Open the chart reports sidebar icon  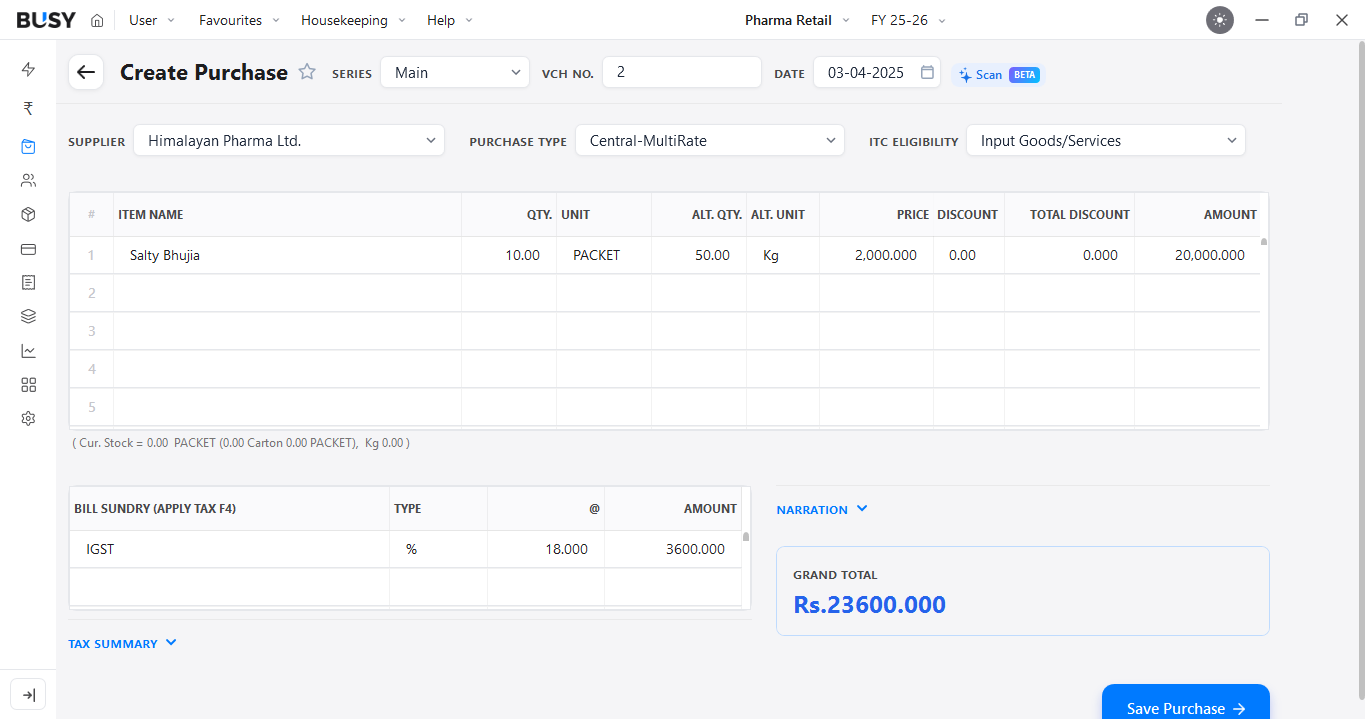tap(28, 350)
